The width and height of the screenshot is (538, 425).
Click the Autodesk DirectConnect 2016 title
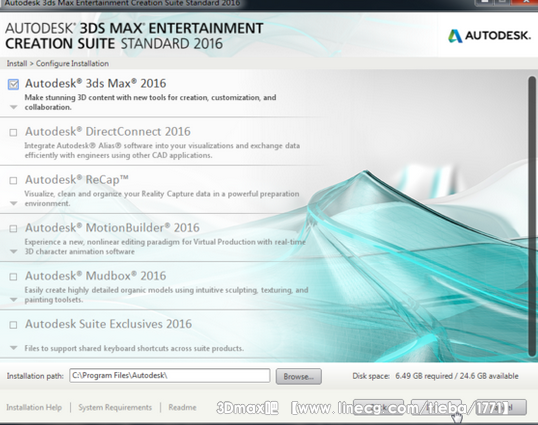pos(108,131)
